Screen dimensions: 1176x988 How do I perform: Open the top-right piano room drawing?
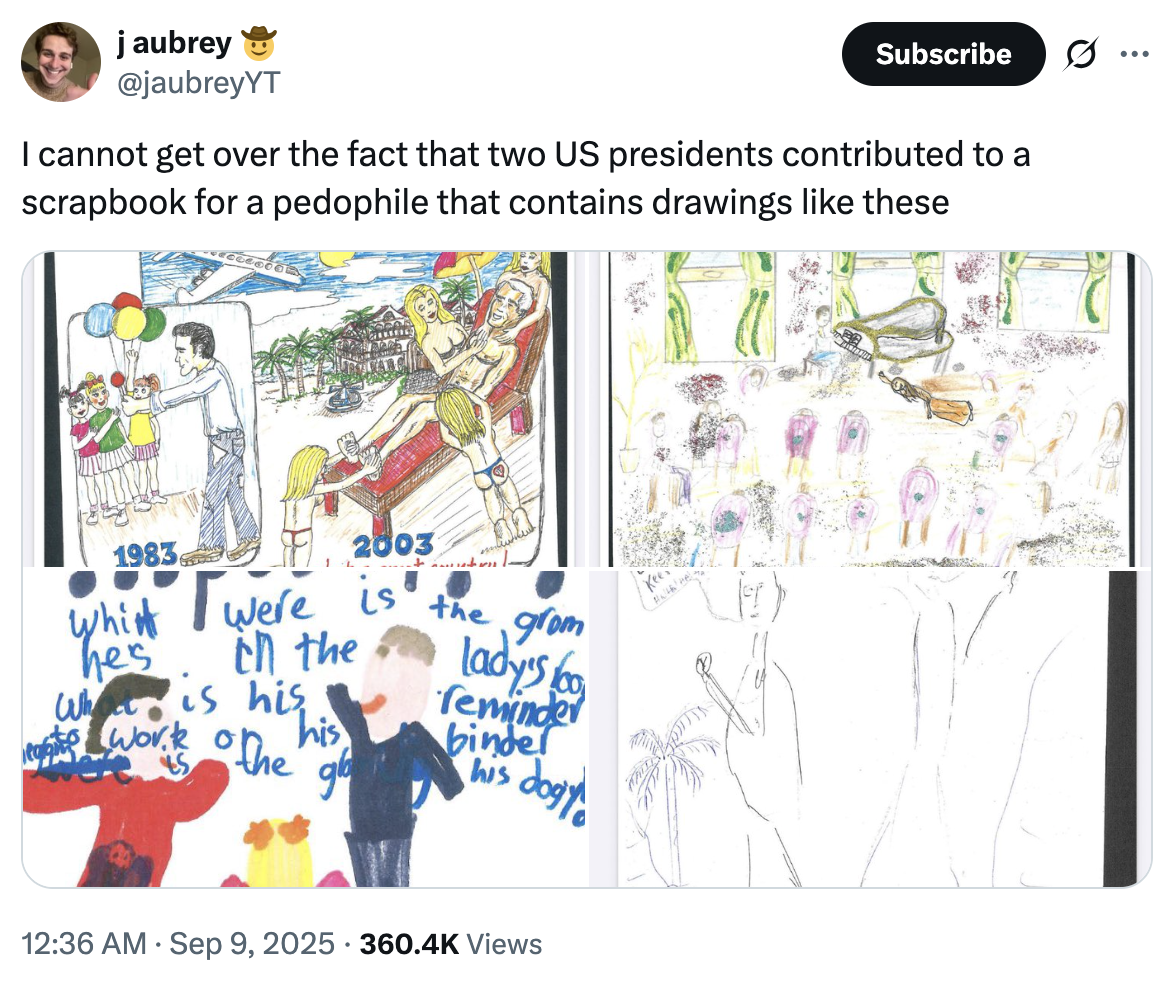coord(870,409)
